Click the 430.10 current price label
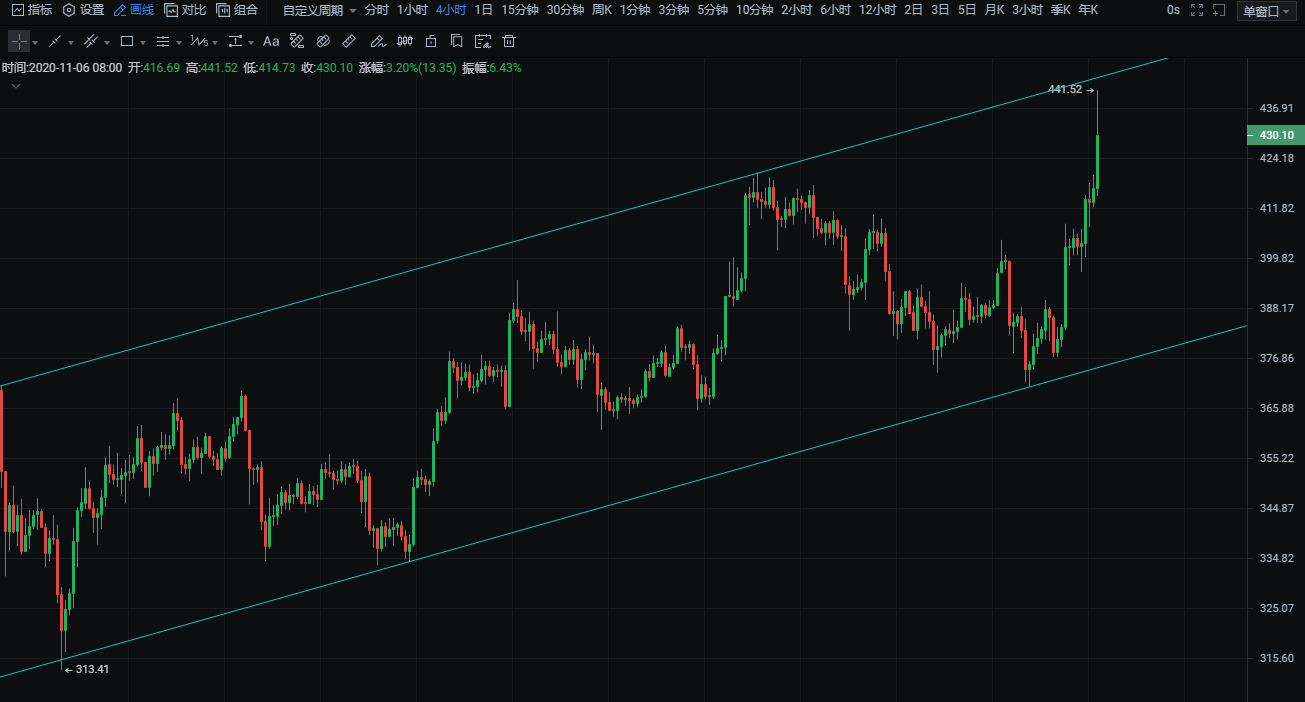Image resolution: width=1305 pixels, height=702 pixels. click(x=1276, y=135)
